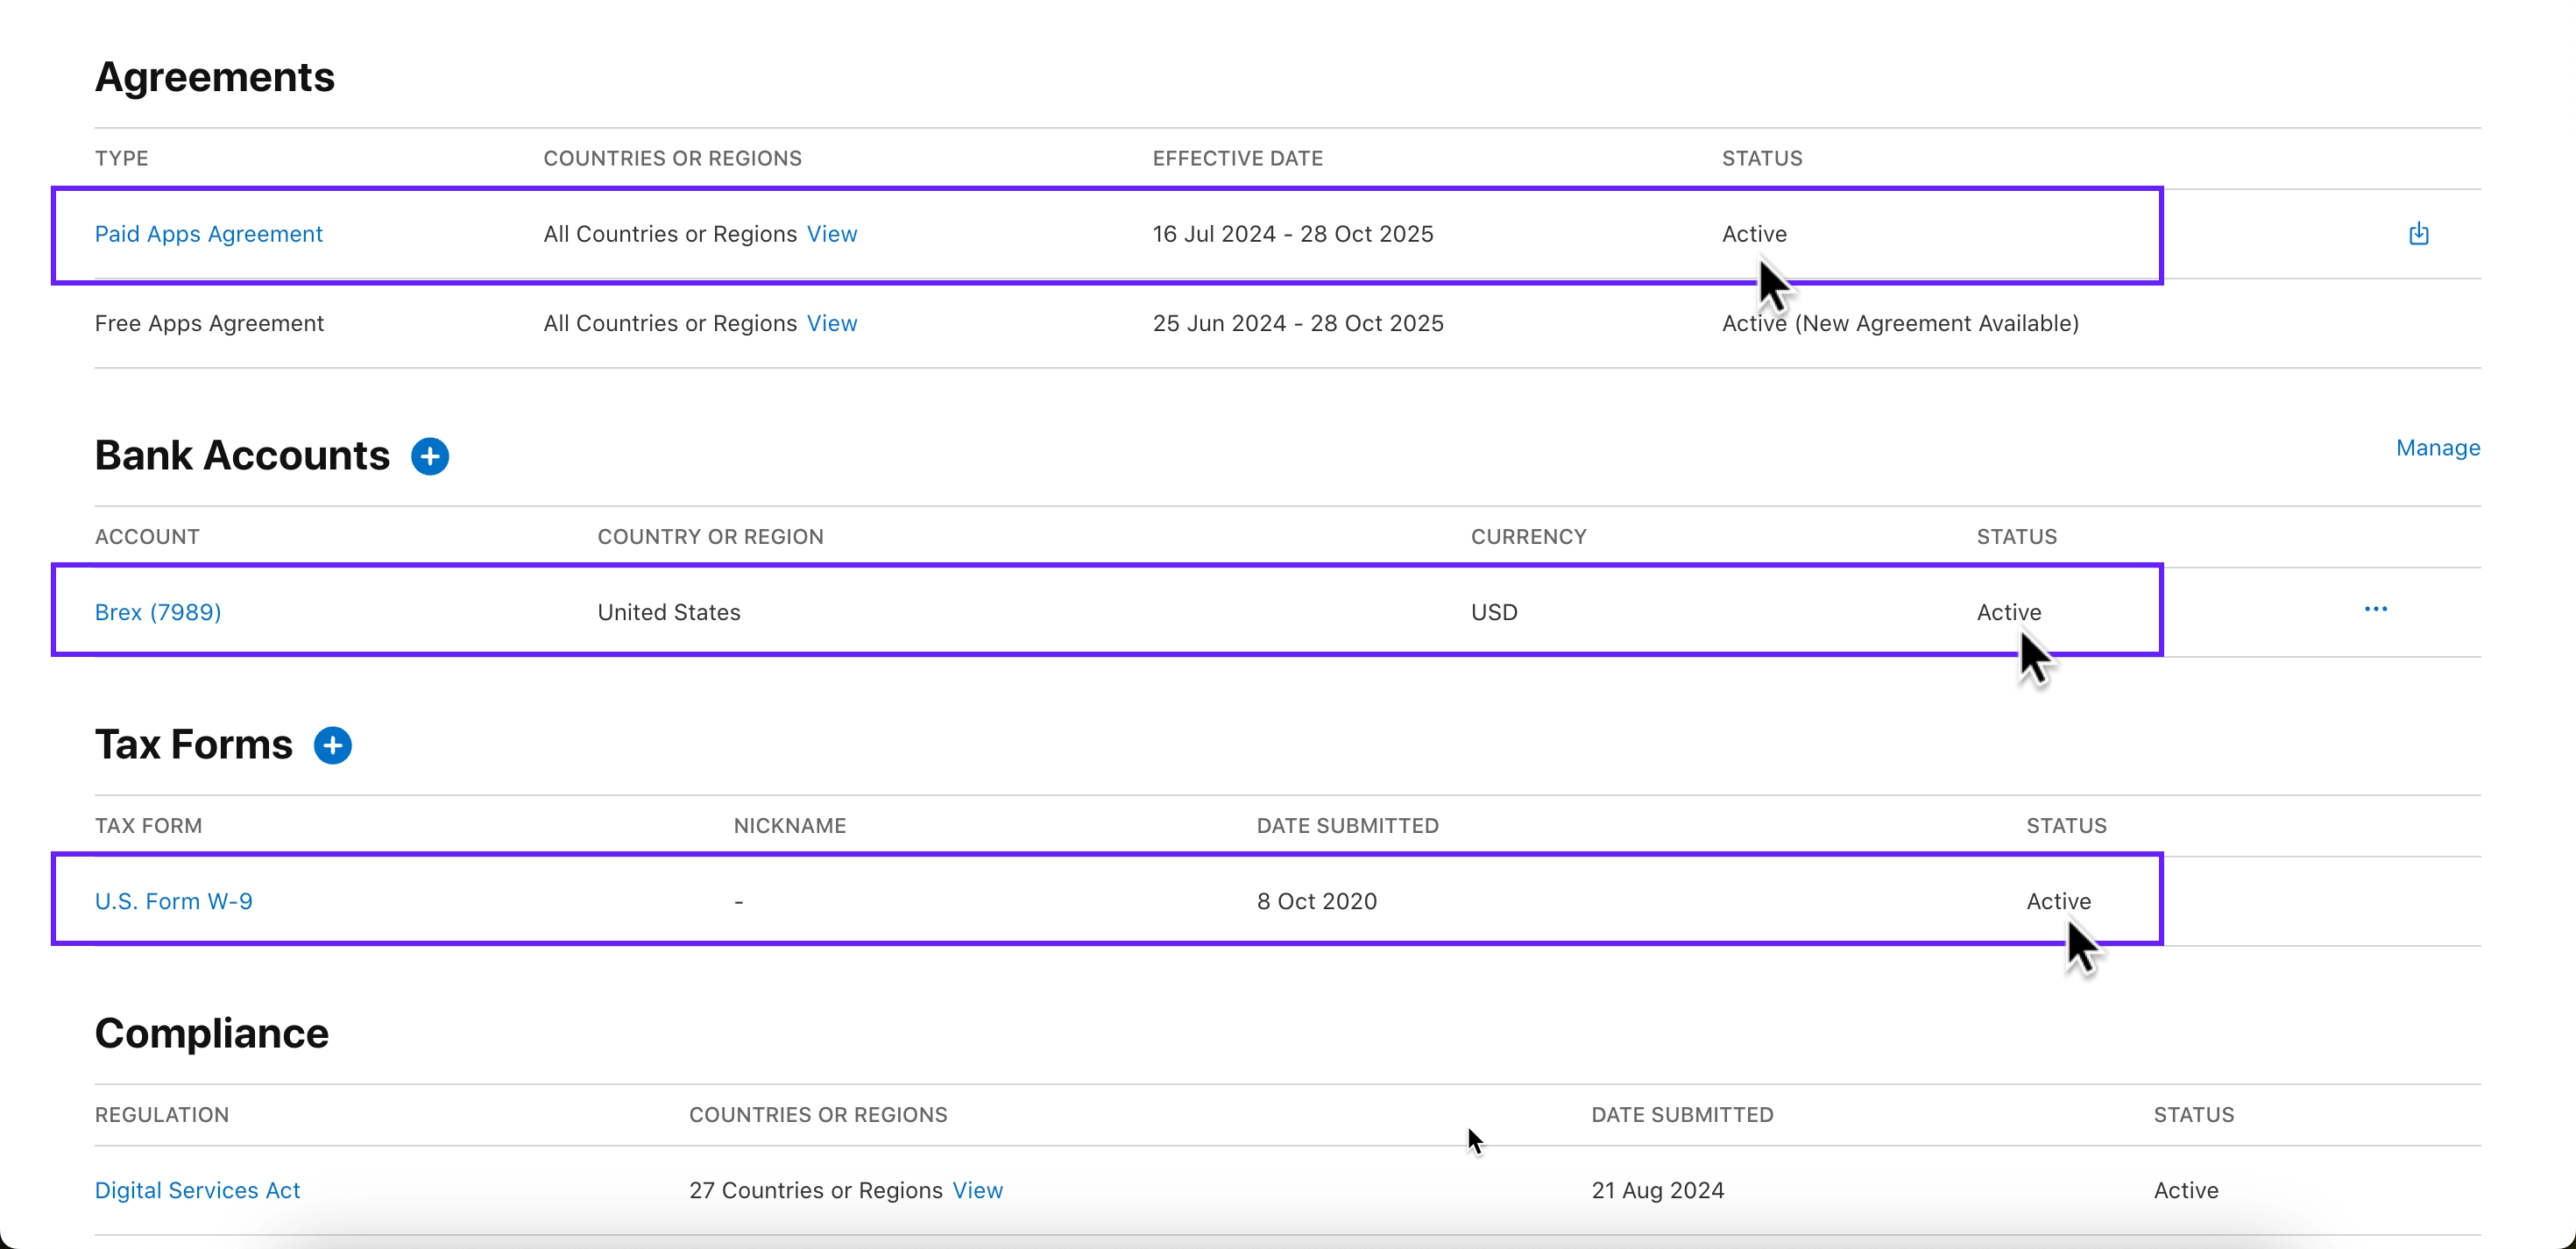Click the Compliance heading
Viewport: 2576px width, 1249px height.
(211, 1034)
